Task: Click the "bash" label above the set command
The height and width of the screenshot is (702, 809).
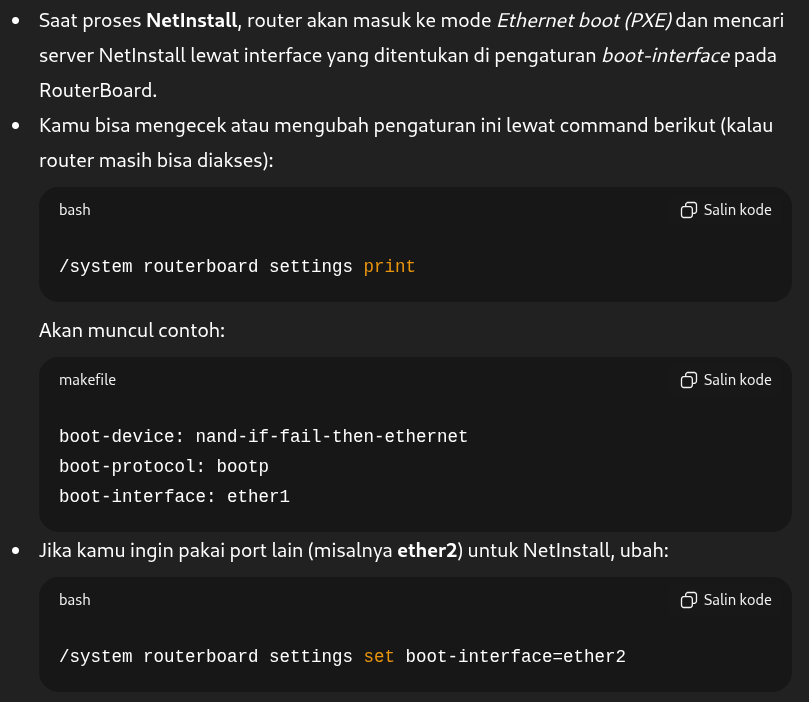Action: click(x=75, y=600)
